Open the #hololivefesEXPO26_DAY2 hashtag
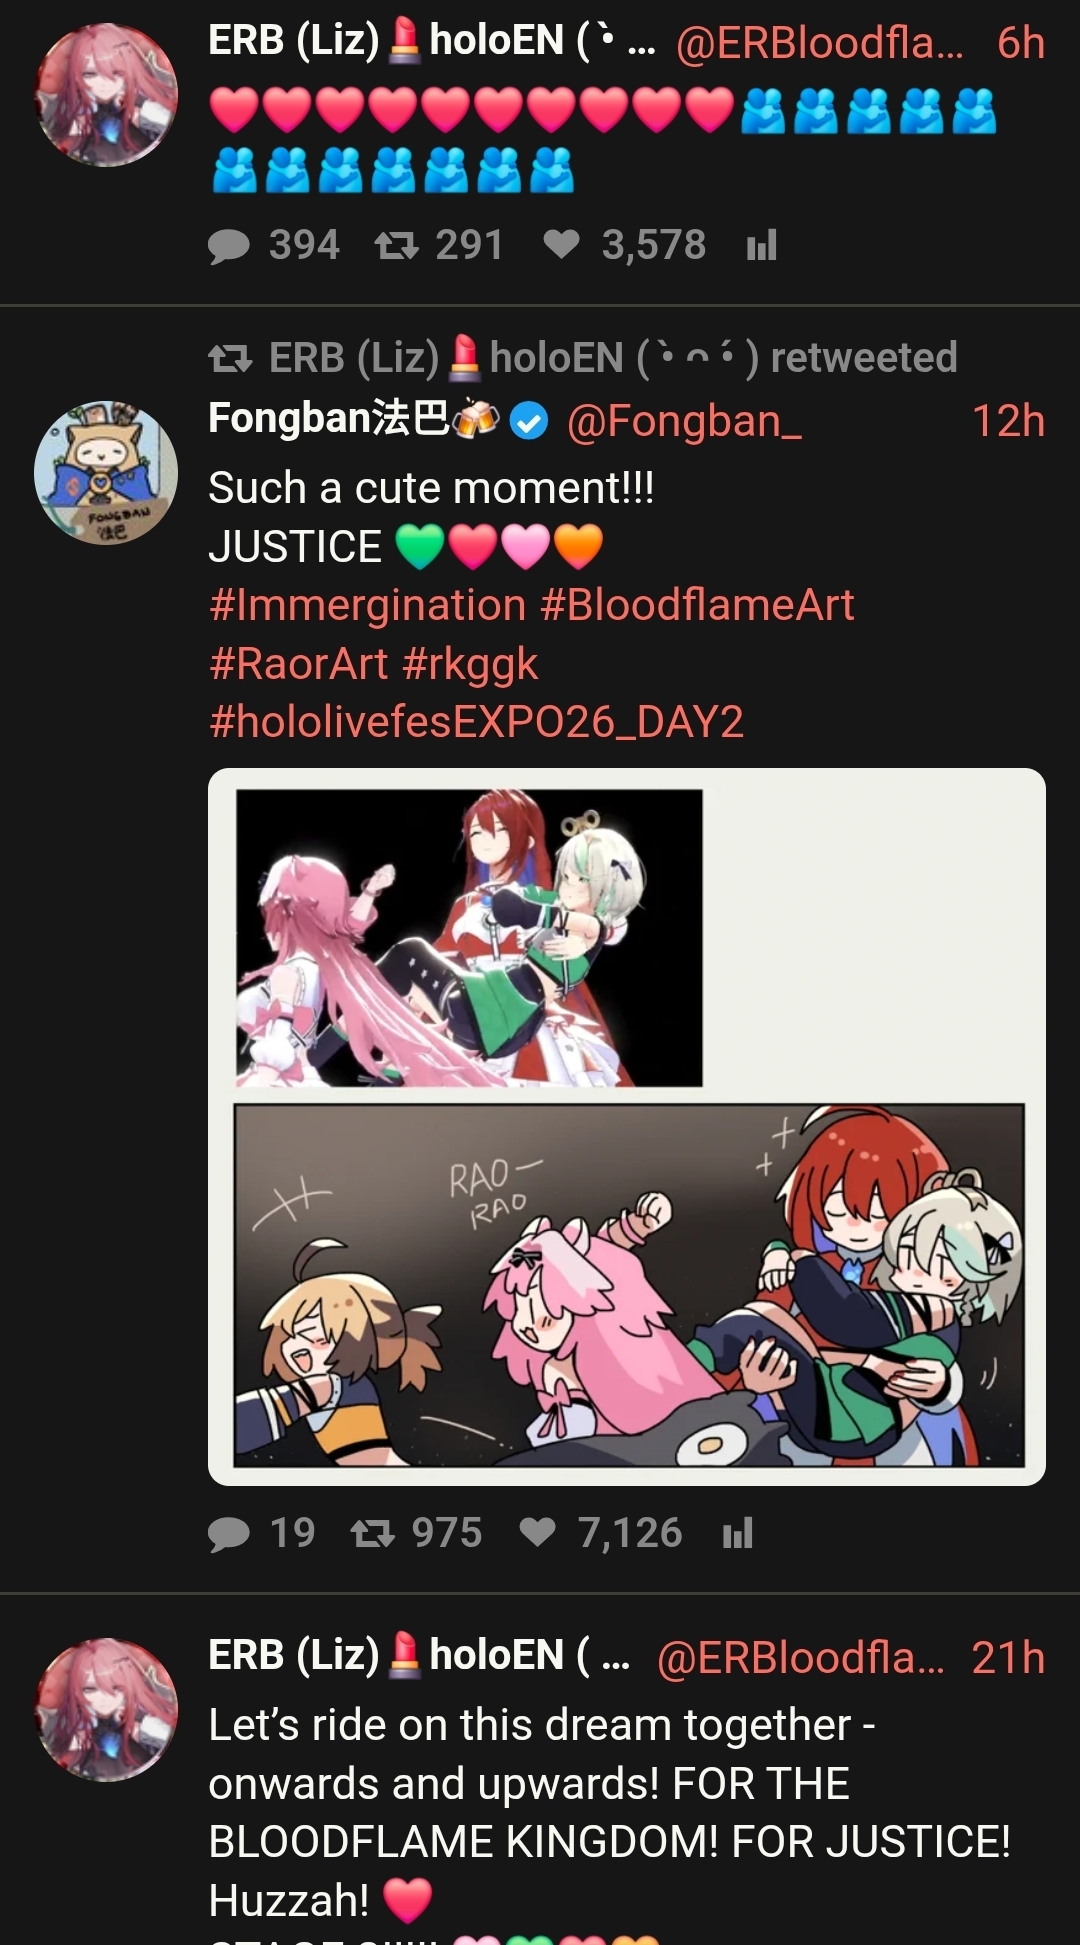 click(x=476, y=722)
